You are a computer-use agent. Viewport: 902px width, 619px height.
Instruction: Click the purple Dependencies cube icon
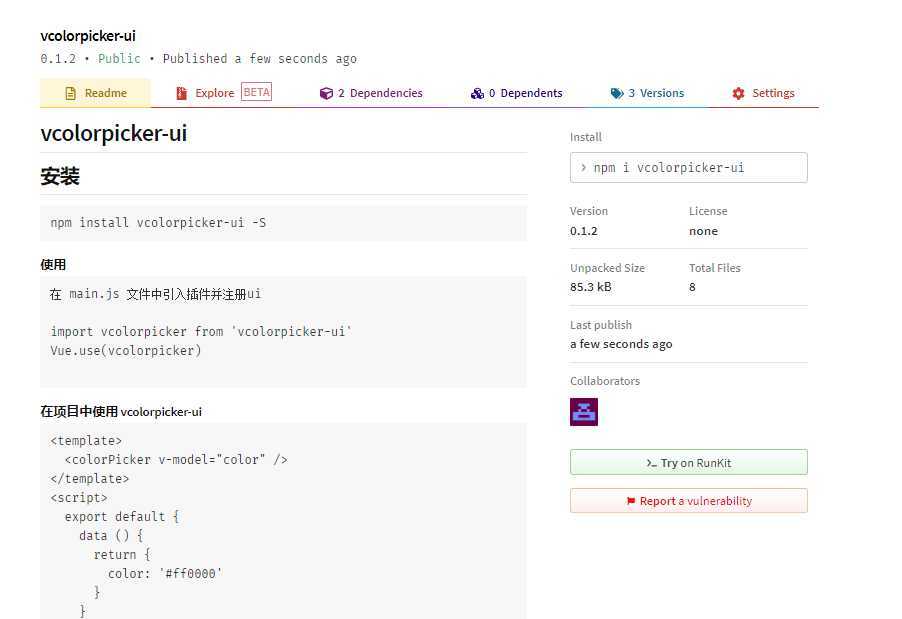pyautogui.click(x=326, y=93)
